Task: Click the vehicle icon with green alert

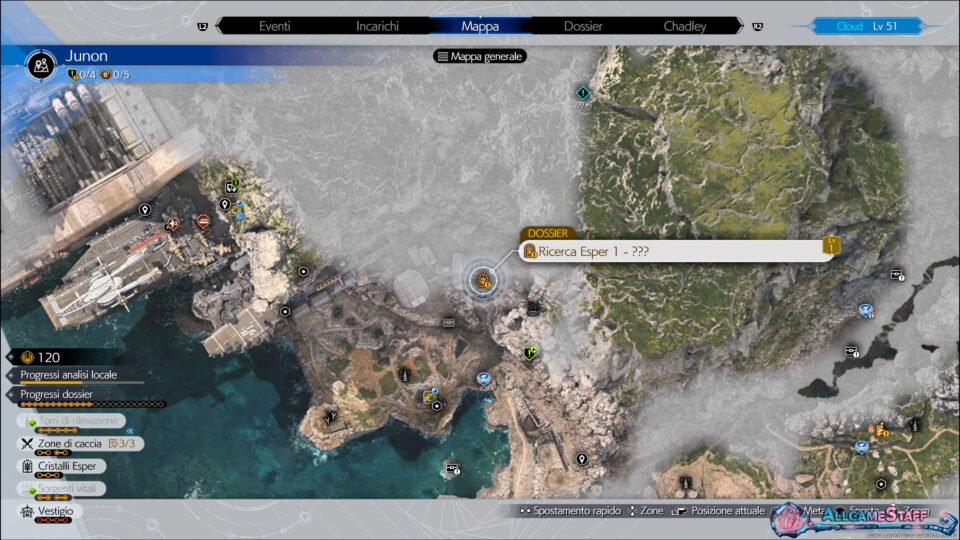Action: tap(231, 186)
